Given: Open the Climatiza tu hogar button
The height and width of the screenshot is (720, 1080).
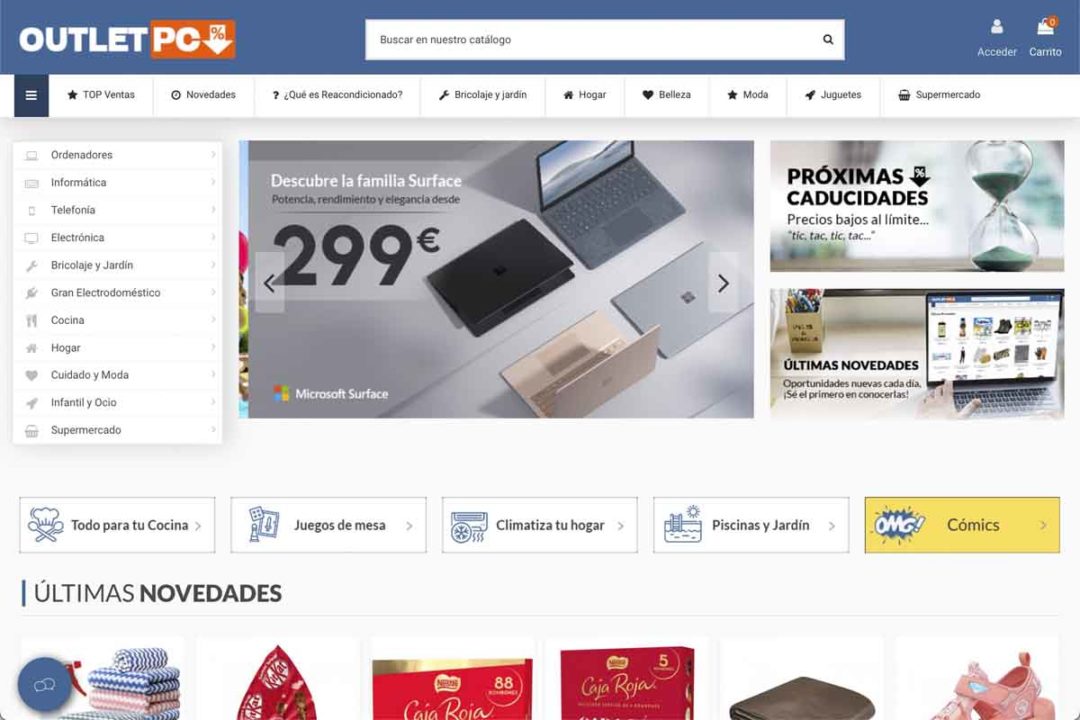Looking at the screenshot, I should pos(539,525).
